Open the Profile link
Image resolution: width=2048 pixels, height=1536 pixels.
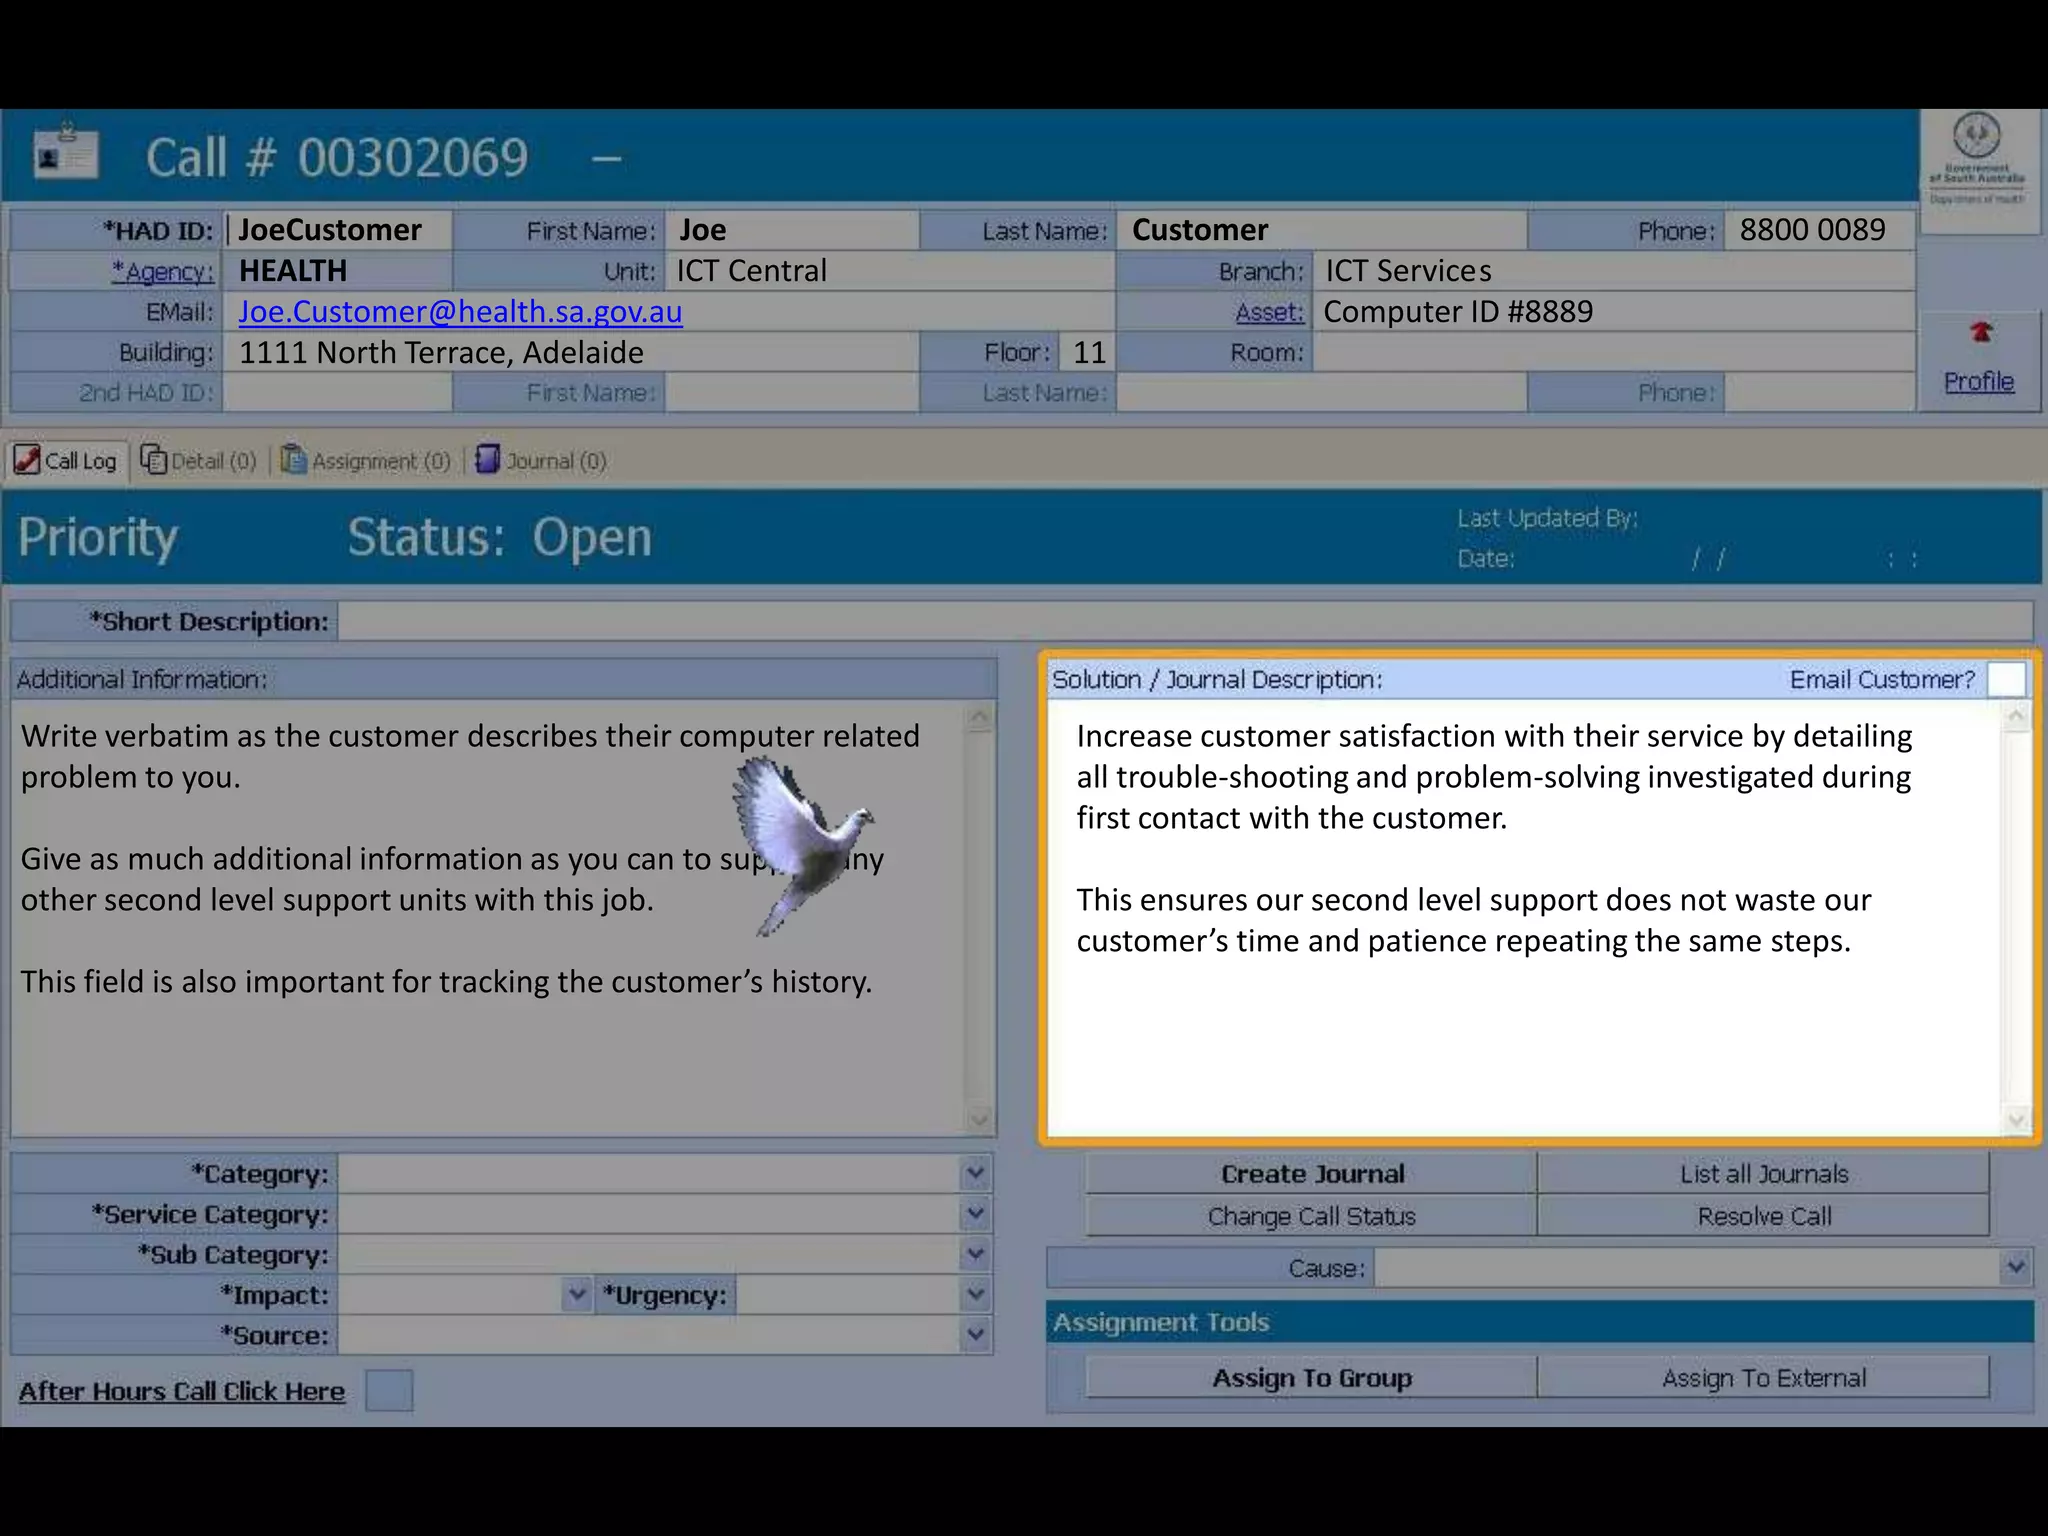click(x=1979, y=381)
